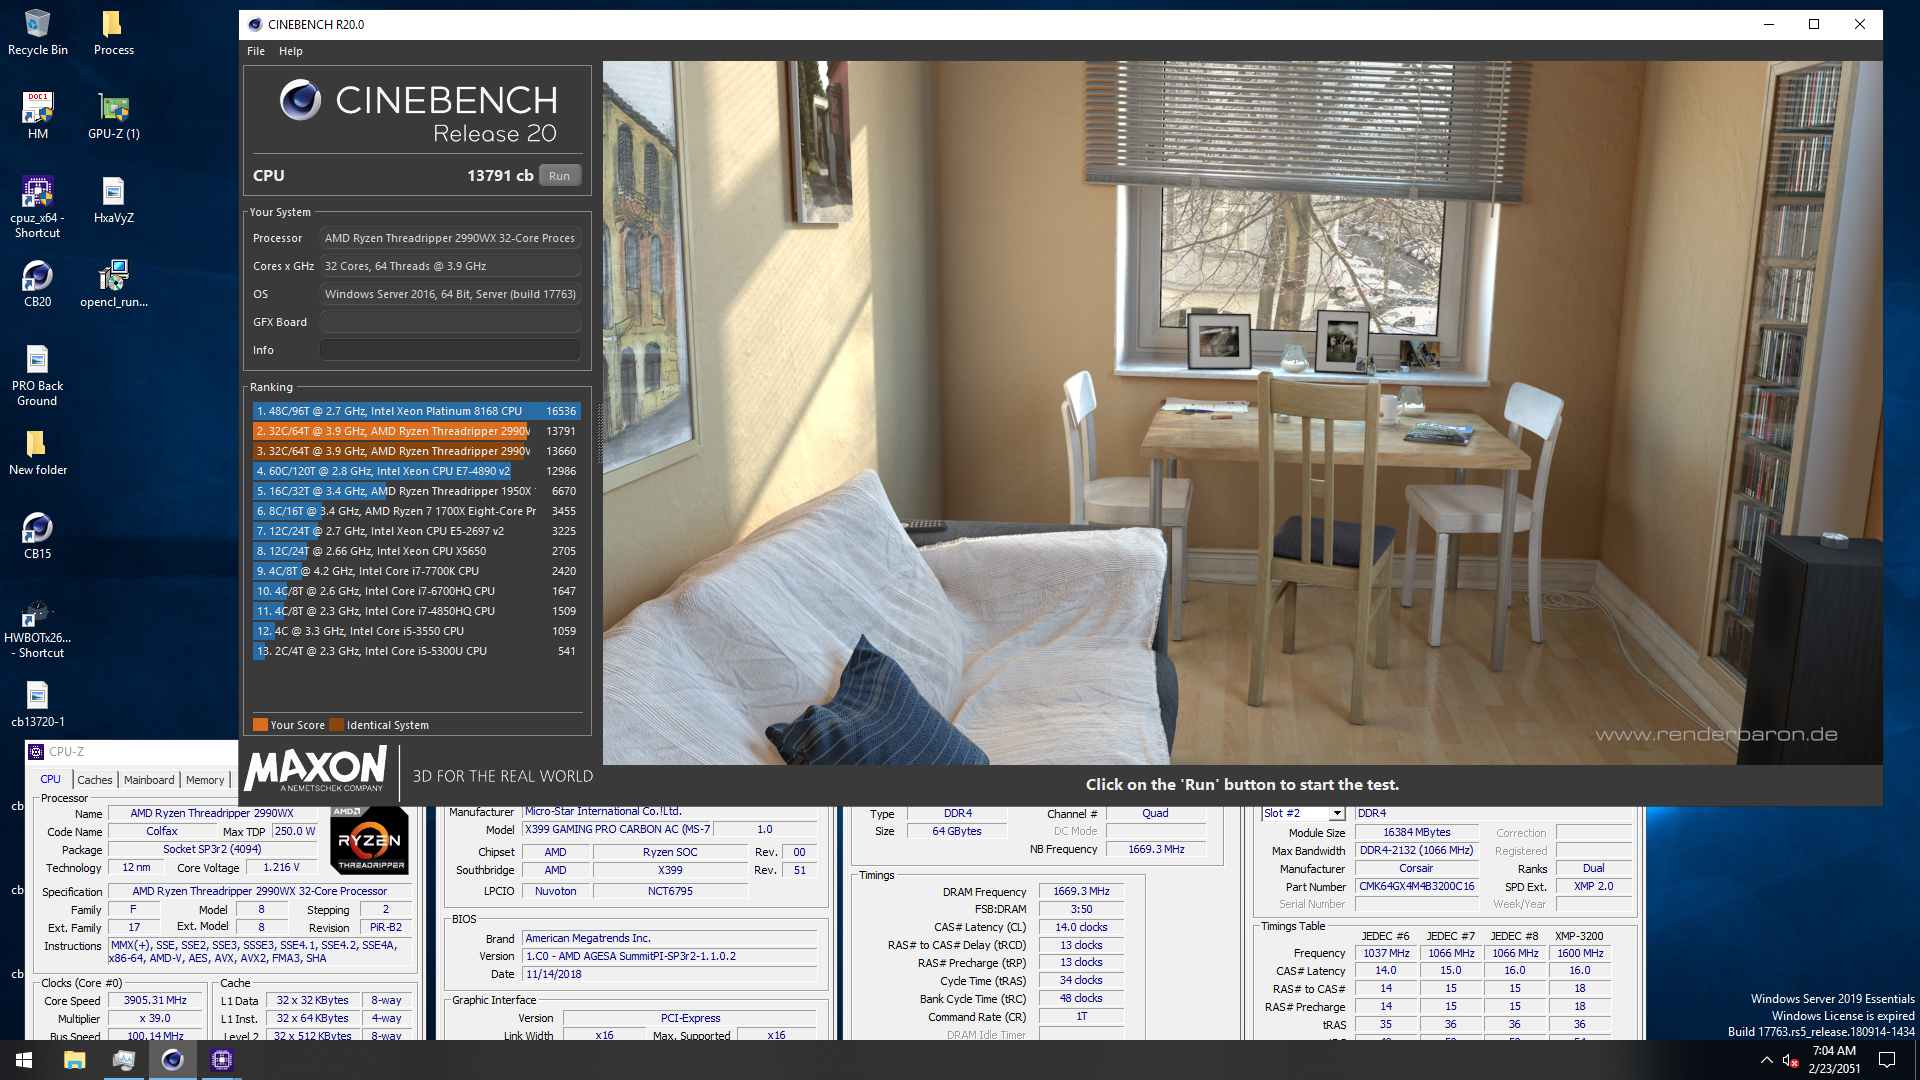Select ranking entry Core i5-5300U
This screenshot has width=1920, height=1080.
[416, 651]
